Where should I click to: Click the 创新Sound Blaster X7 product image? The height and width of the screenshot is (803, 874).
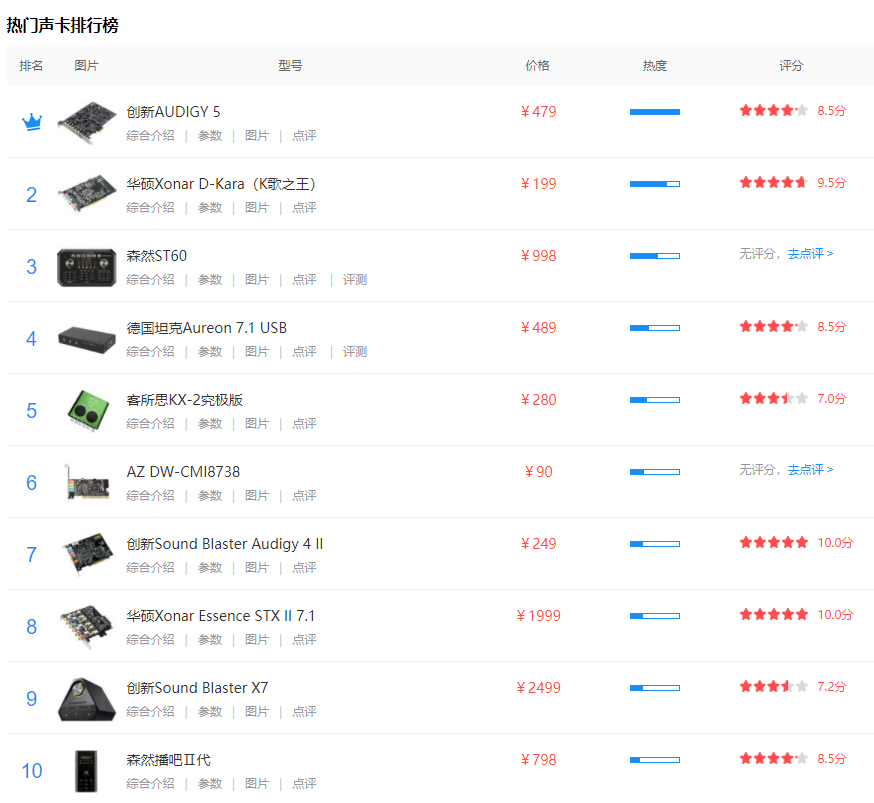tap(87, 698)
